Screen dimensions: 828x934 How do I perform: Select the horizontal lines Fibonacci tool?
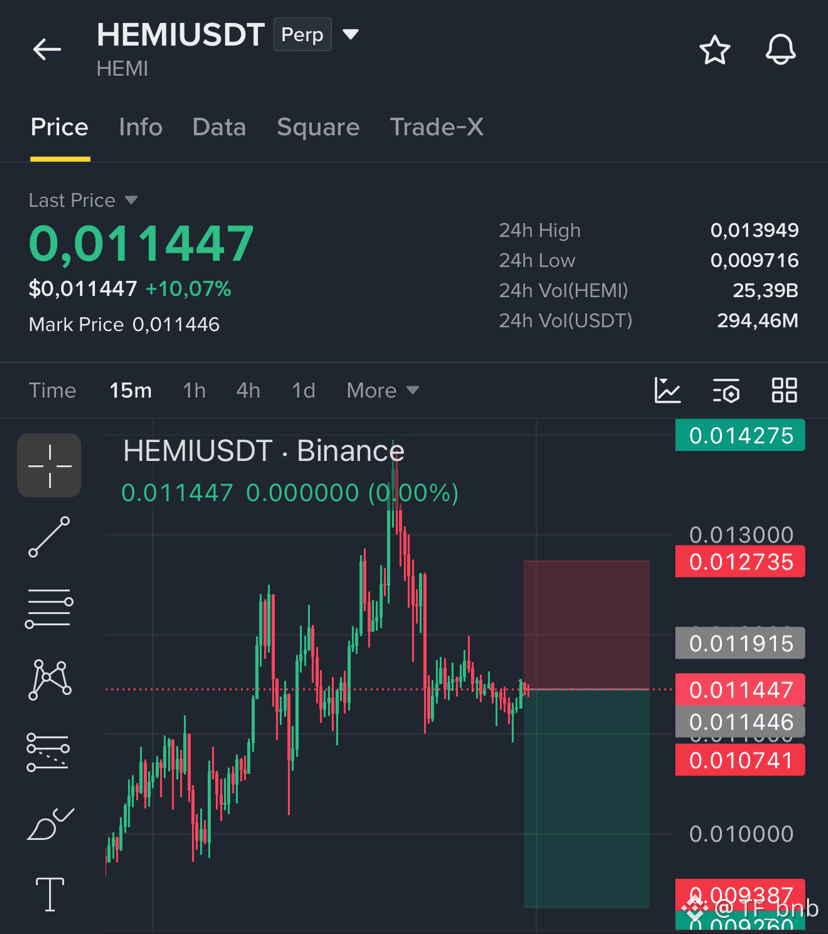click(x=49, y=608)
